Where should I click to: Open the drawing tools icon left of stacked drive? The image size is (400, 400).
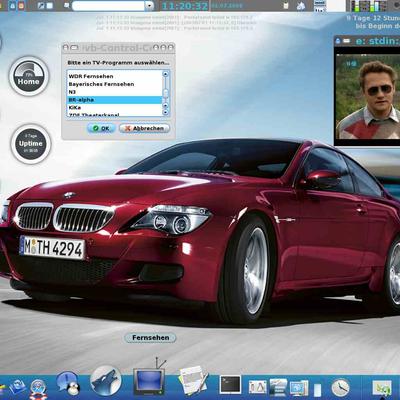[258, 388]
